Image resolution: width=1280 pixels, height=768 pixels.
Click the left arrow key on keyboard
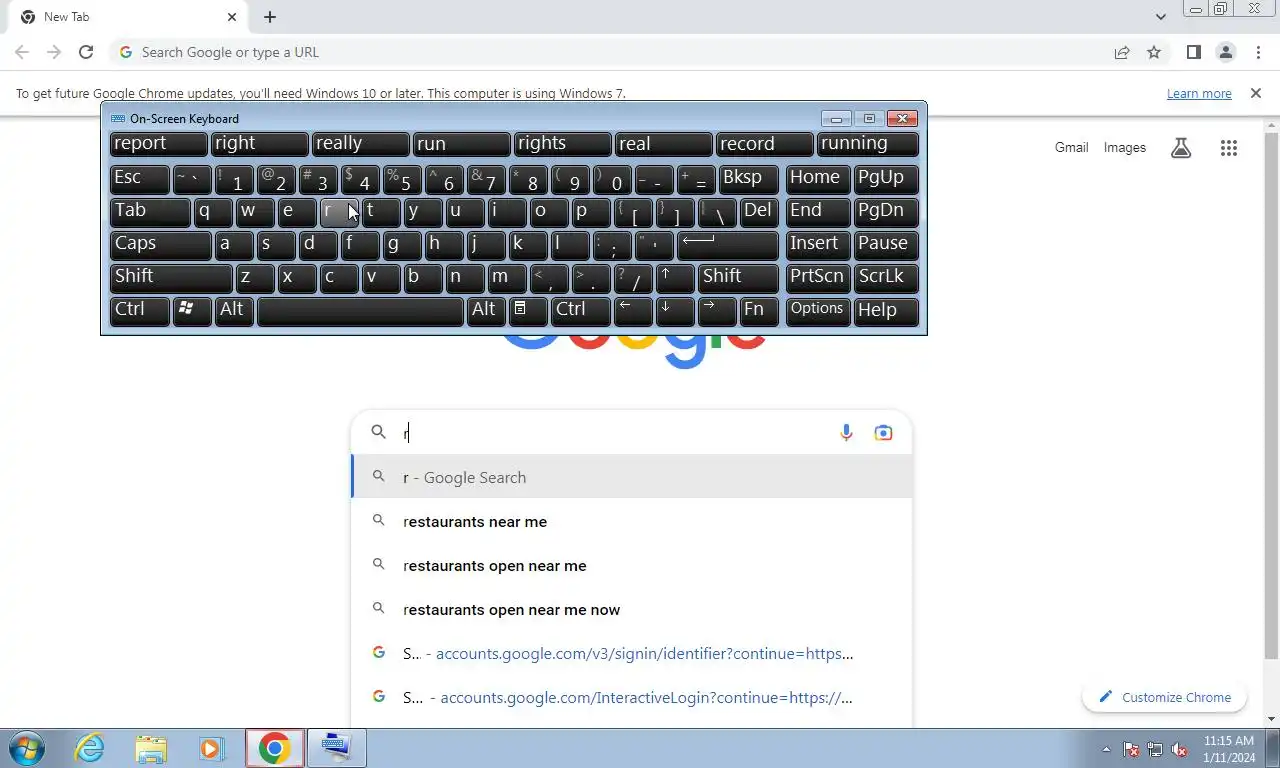tap(633, 310)
